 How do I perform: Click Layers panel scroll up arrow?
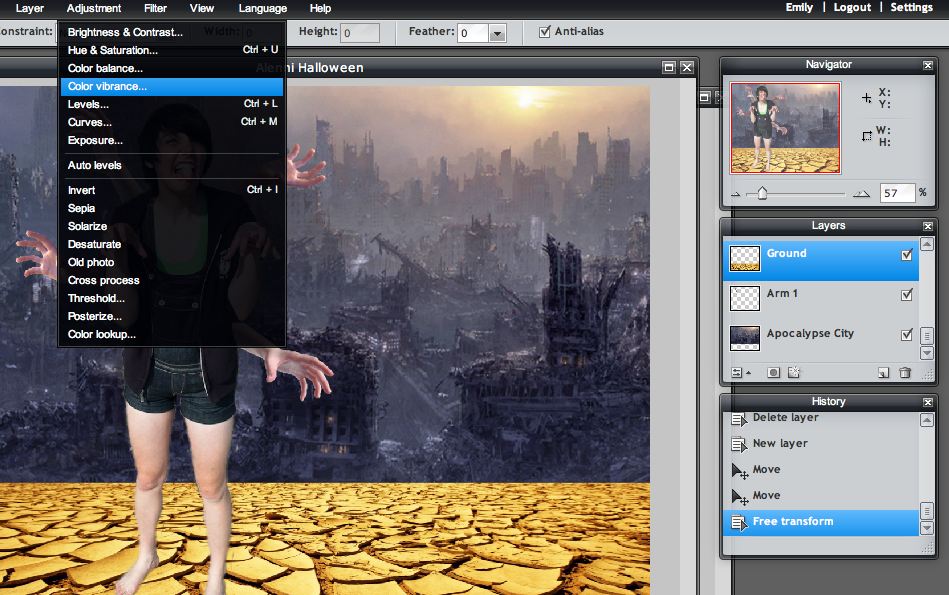coord(927,245)
